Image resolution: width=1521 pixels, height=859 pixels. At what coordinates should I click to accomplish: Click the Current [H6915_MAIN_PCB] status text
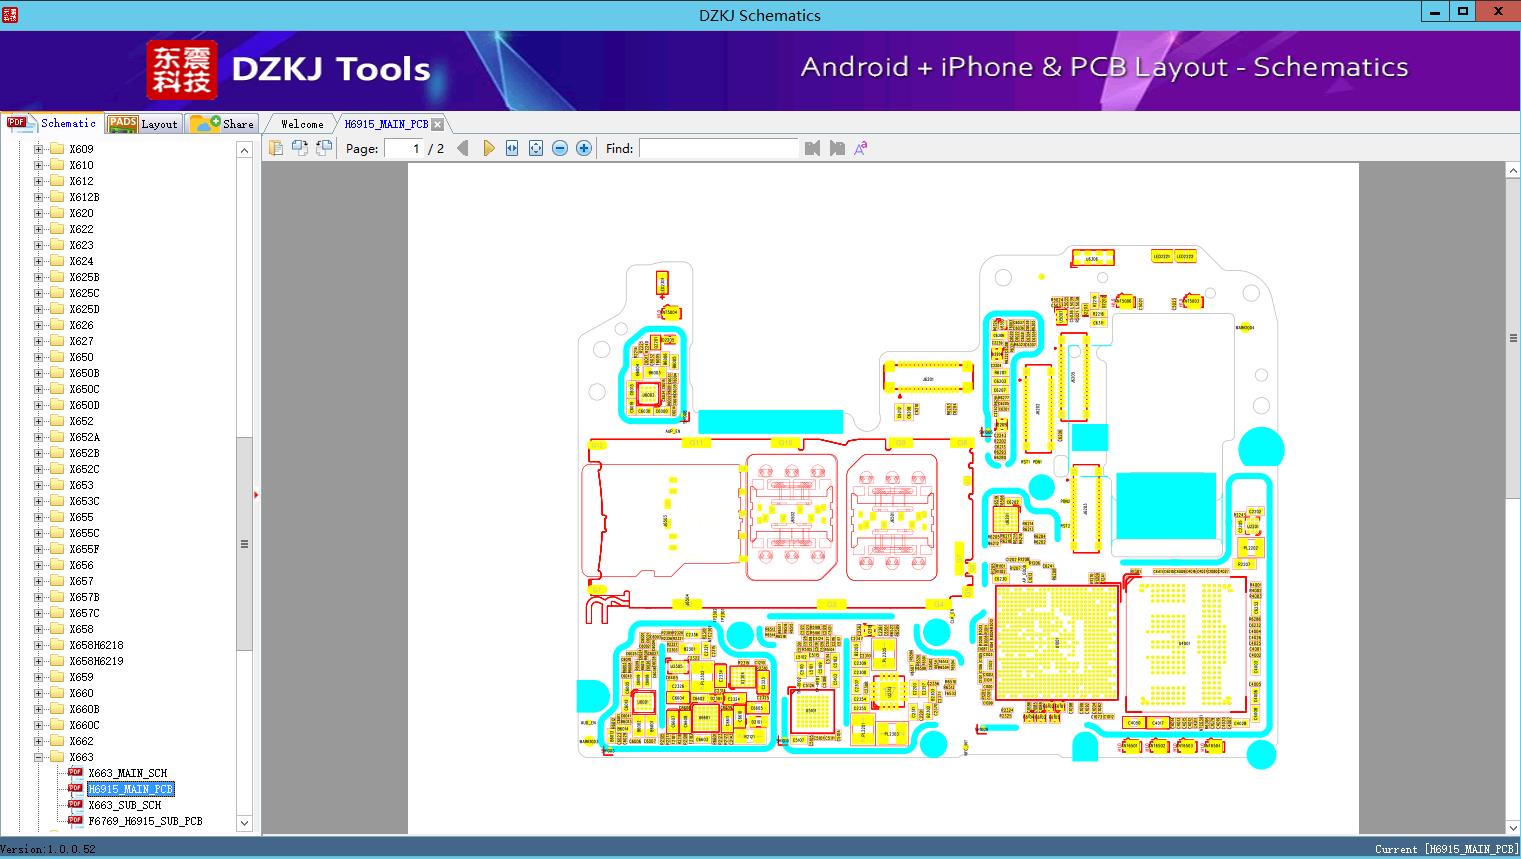point(1445,849)
